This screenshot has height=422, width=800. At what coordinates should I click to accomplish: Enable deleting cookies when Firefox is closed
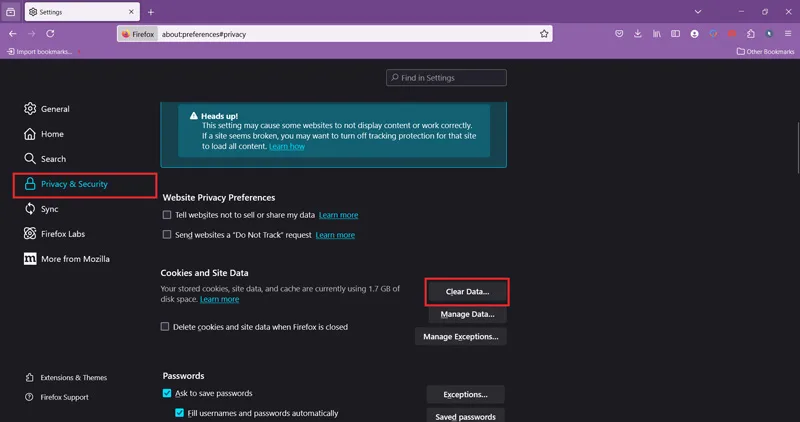[x=165, y=327]
